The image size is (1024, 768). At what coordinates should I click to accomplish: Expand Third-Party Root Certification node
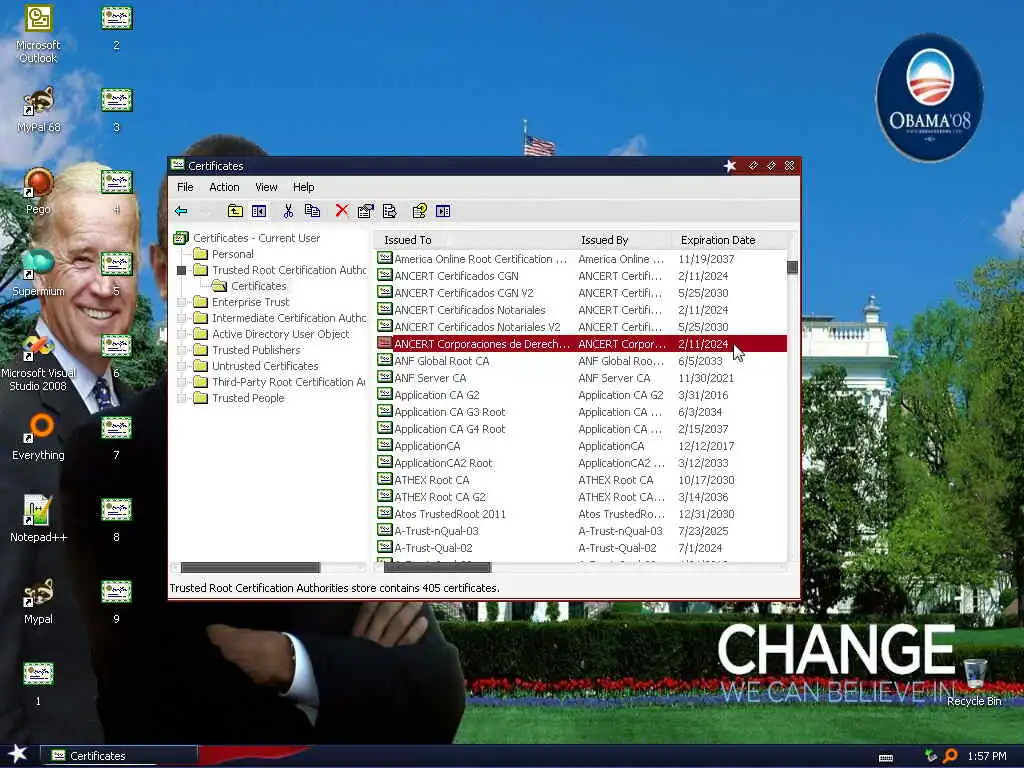(182, 382)
